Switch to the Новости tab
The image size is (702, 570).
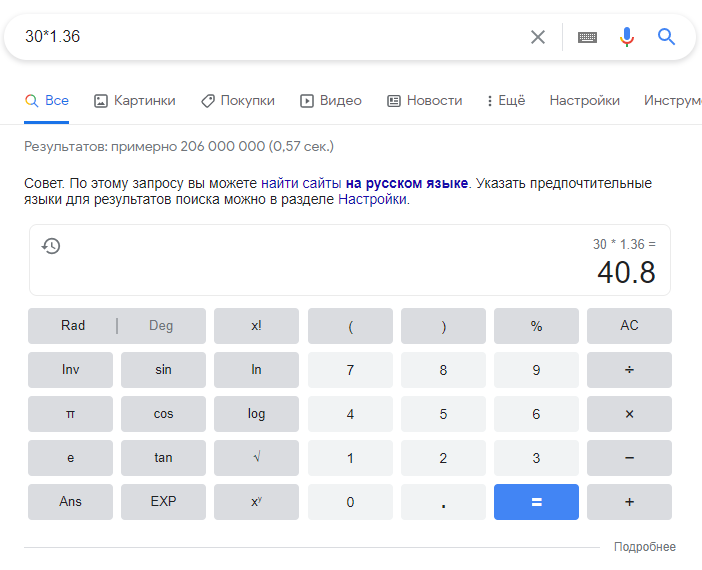(424, 100)
